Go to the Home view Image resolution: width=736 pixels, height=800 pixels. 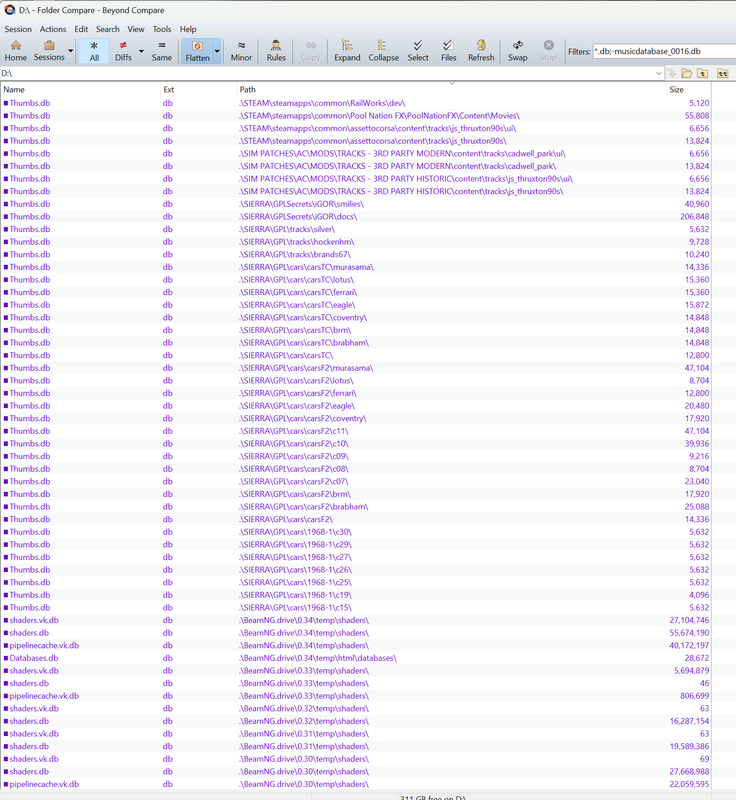(16, 51)
